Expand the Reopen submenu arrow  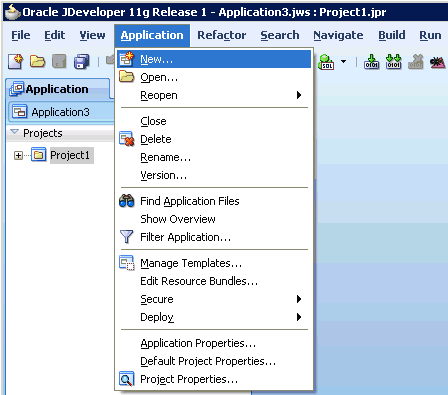(x=299, y=95)
